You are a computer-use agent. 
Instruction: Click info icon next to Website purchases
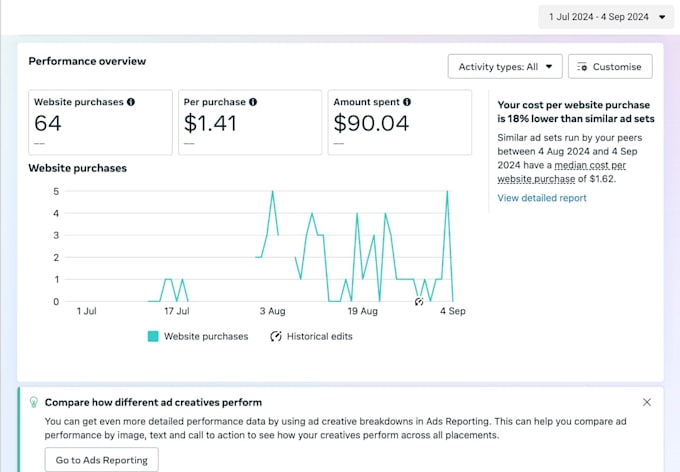pyautogui.click(x=131, y=102)
